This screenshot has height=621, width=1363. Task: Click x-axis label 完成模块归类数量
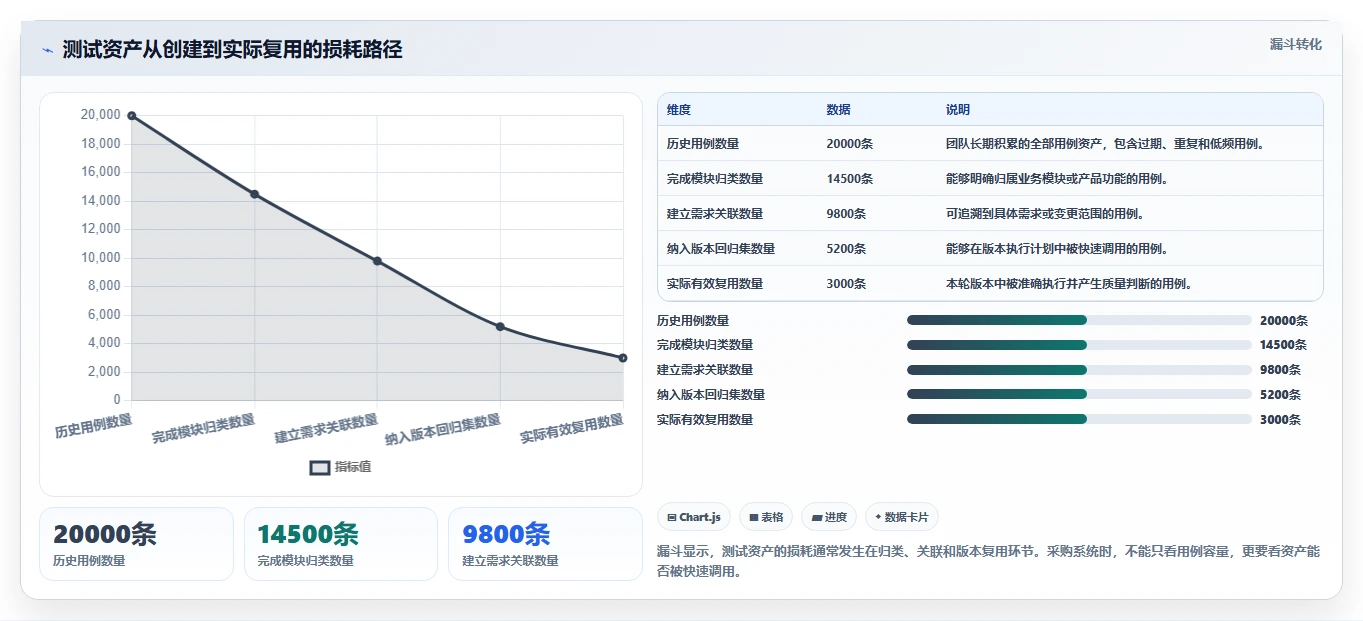pos(204,429)
